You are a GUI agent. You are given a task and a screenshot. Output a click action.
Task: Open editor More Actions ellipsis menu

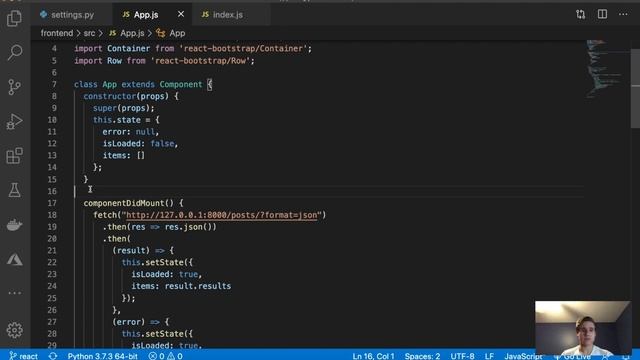pos(623,14)
